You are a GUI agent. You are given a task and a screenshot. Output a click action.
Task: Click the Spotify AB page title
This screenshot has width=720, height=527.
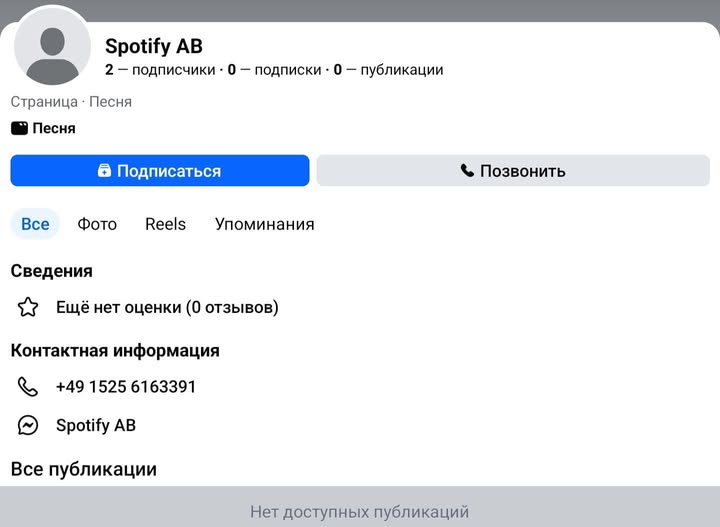[154, 46]
